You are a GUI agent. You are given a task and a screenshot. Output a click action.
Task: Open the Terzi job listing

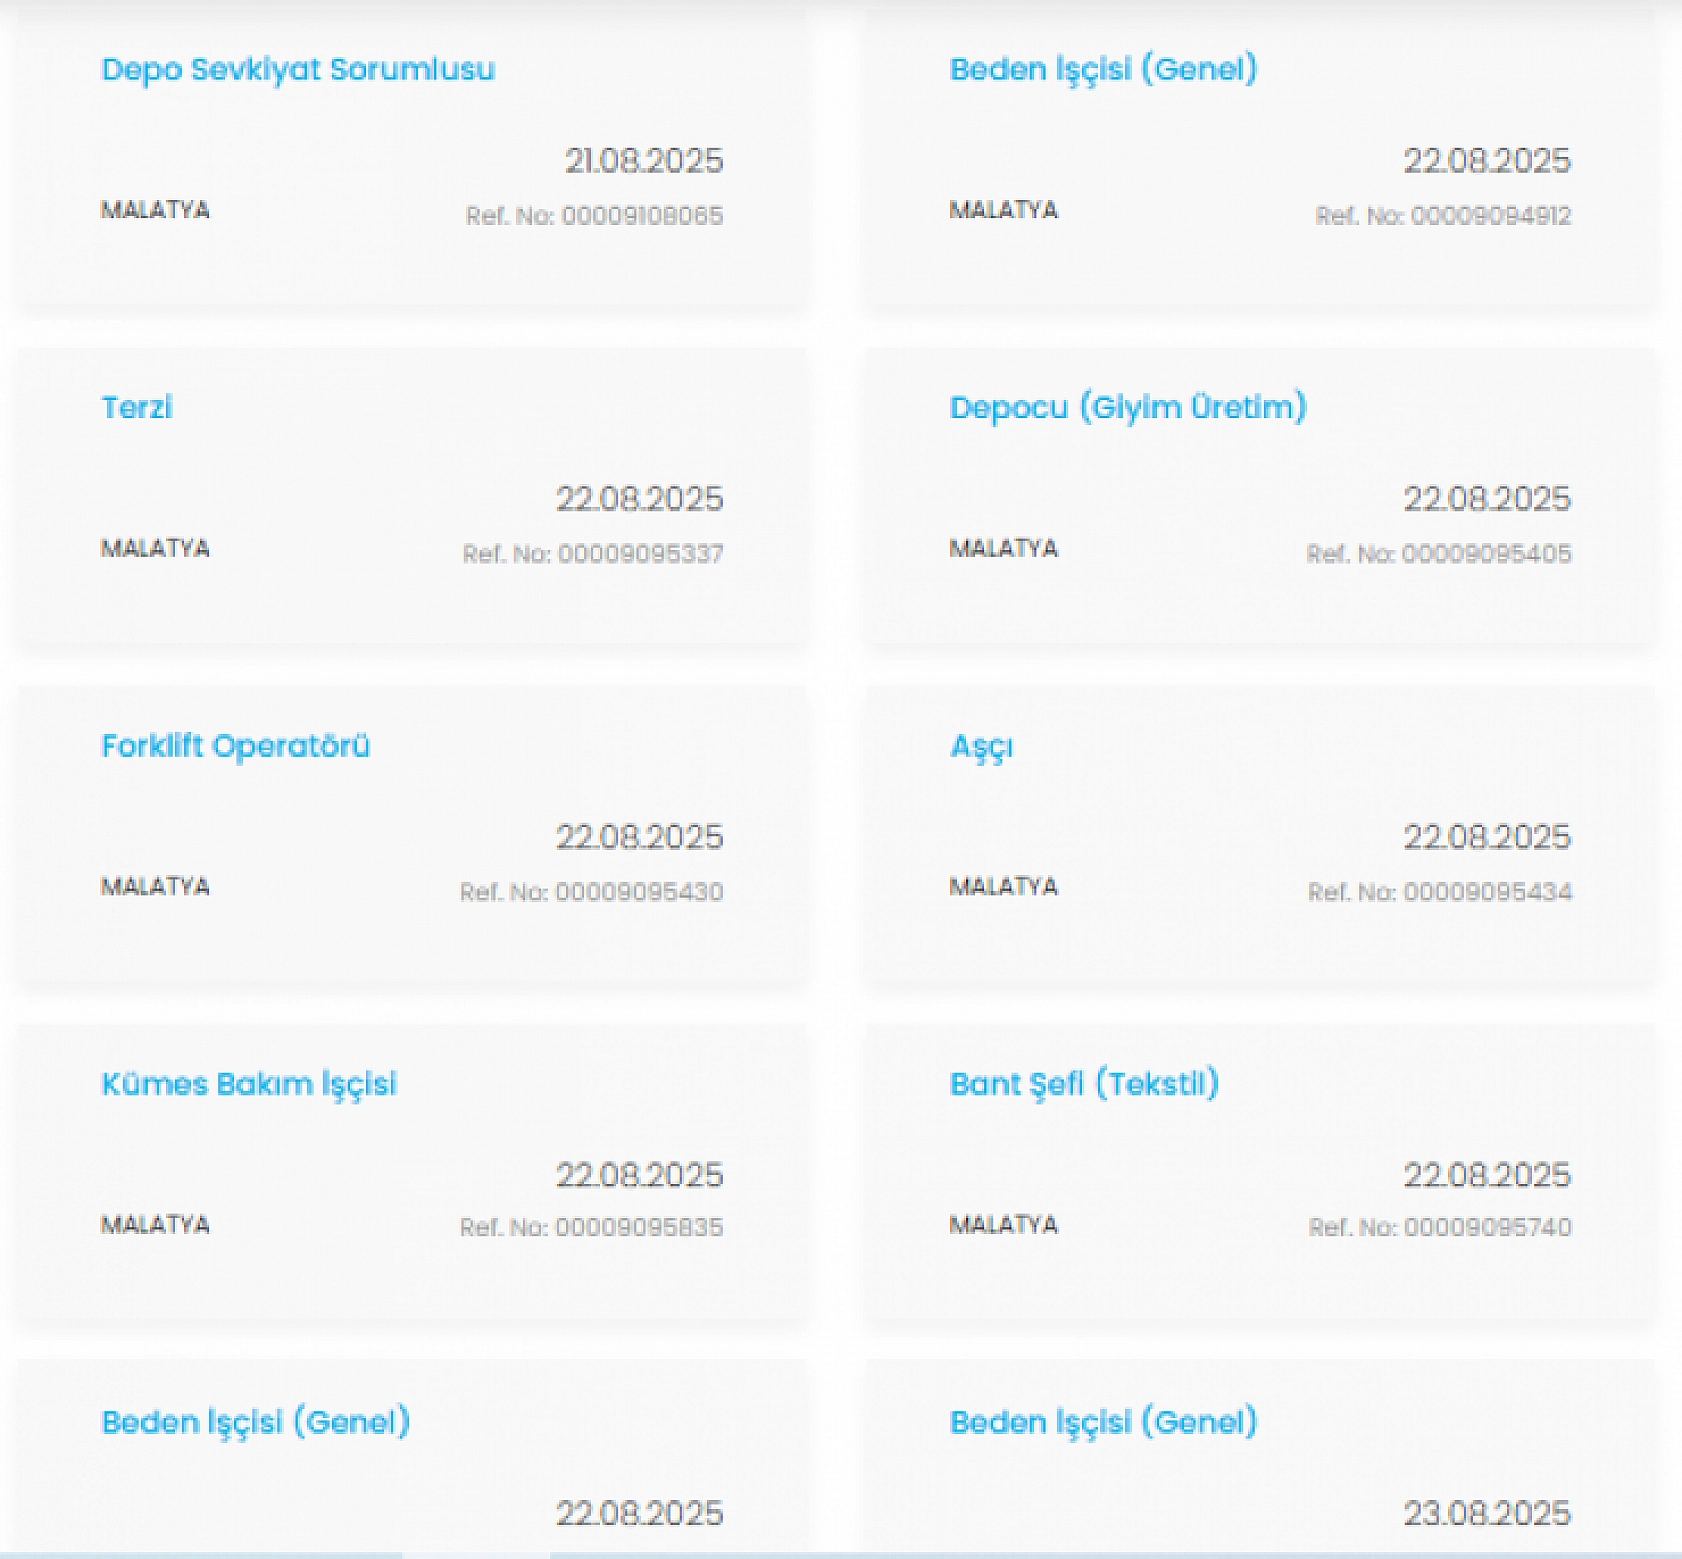[137, 407]
